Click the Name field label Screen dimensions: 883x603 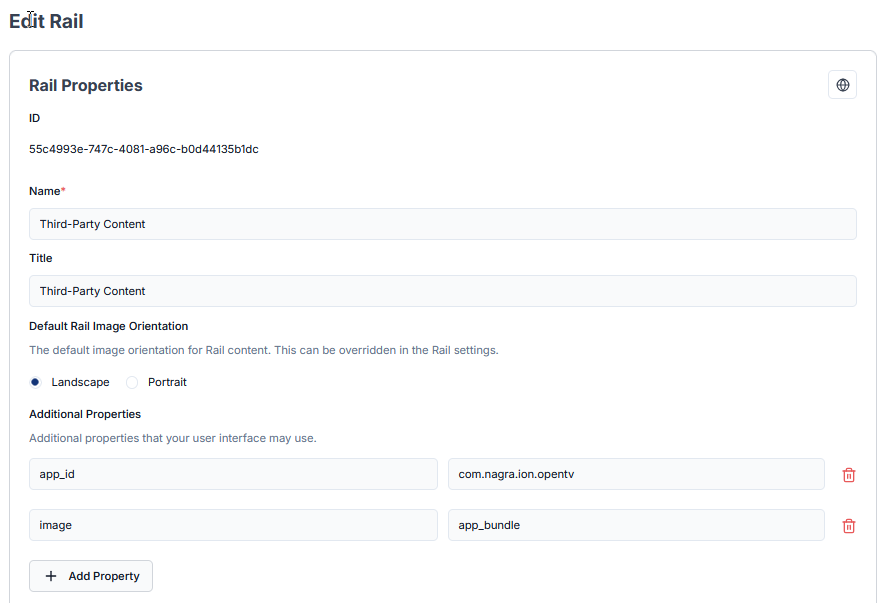pyautogui.click(x=46, y=191)
